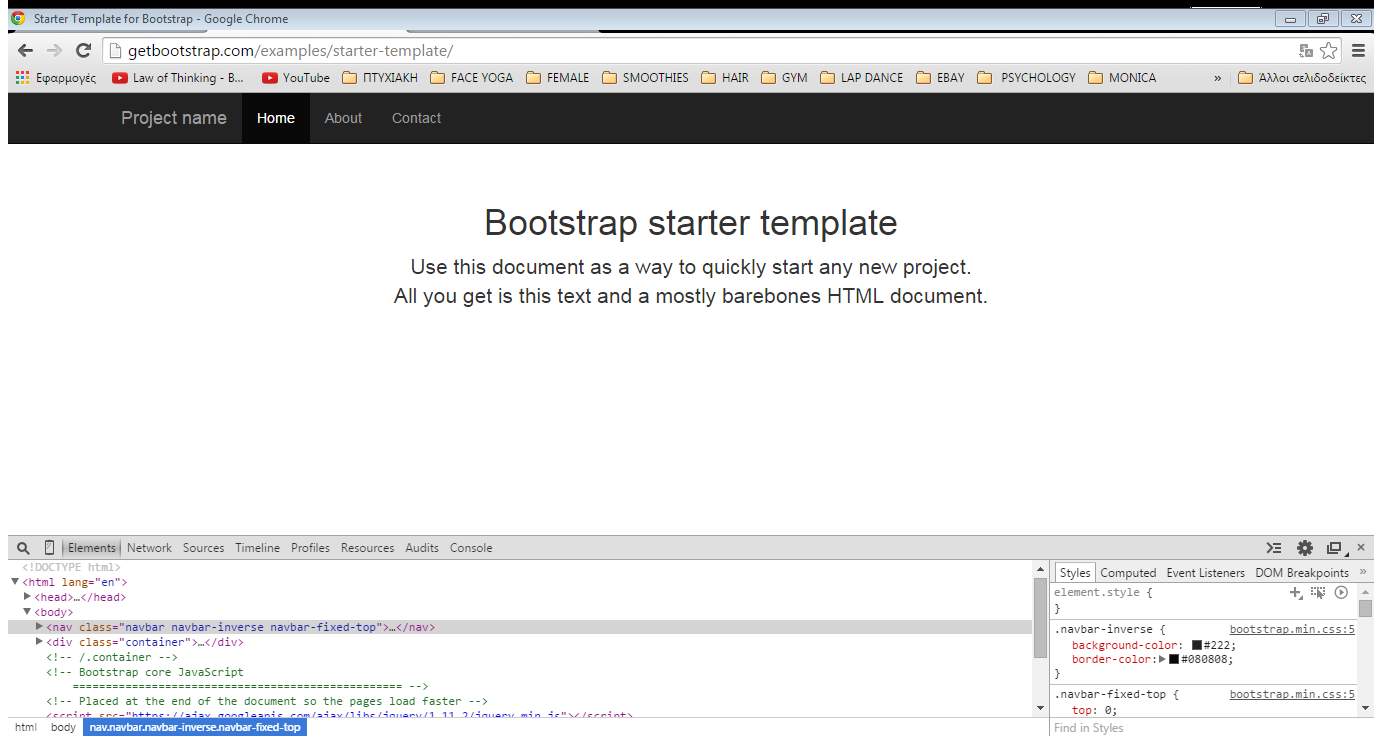Collapse the html element triangle
The height and width of the screenshot is (744, 1382).
tap(15, 582)
